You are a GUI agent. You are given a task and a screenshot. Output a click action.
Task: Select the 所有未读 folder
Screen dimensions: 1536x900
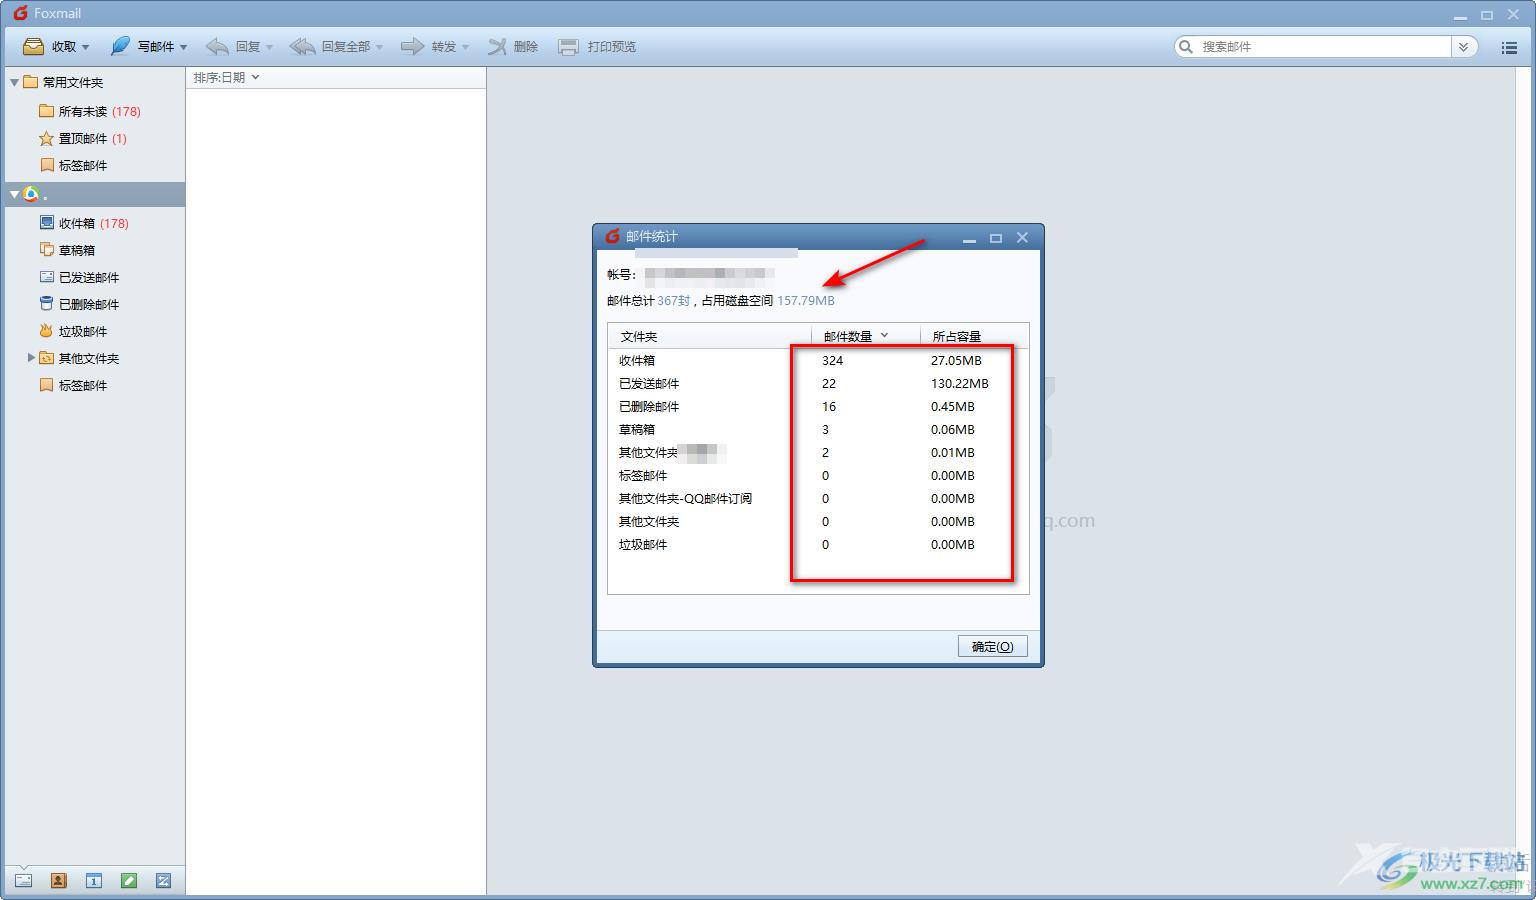(95, 111)
